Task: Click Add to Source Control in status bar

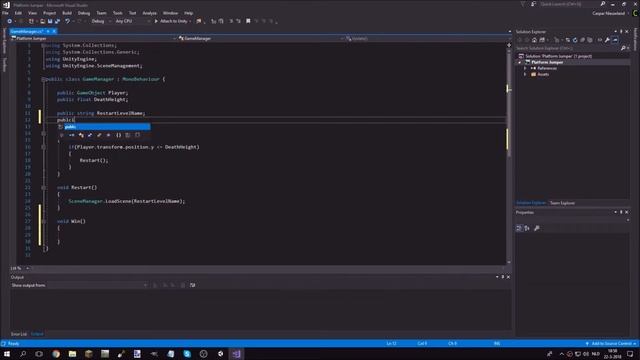Action: click(x=611, y=344)
